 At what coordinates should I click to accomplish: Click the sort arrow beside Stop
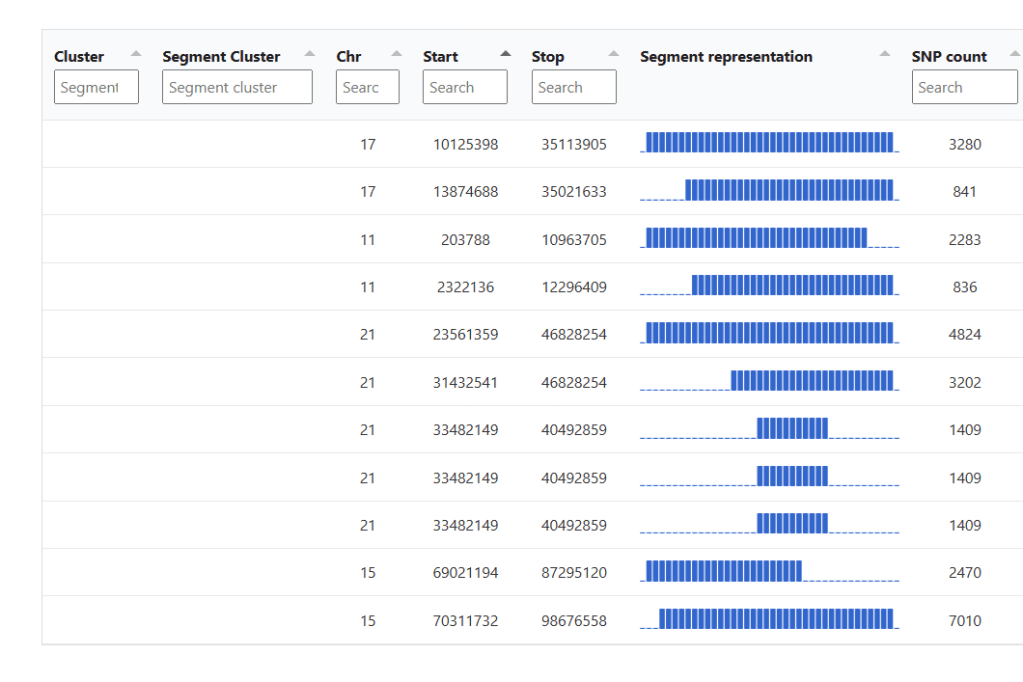point(613,54)
